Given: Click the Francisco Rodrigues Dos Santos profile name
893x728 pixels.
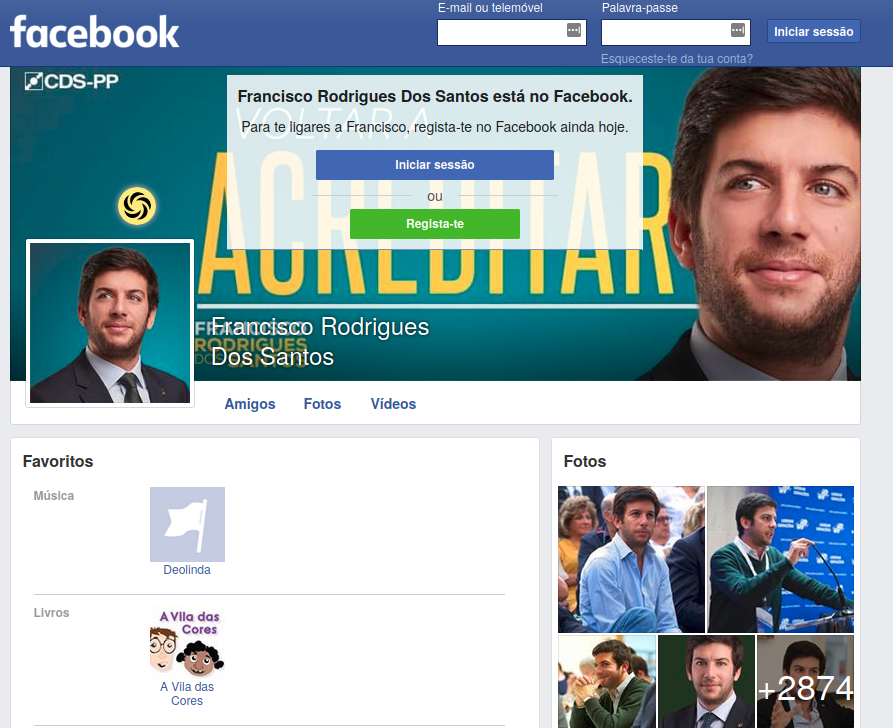Looking at the screenshot, I should [x=319, y=342].
